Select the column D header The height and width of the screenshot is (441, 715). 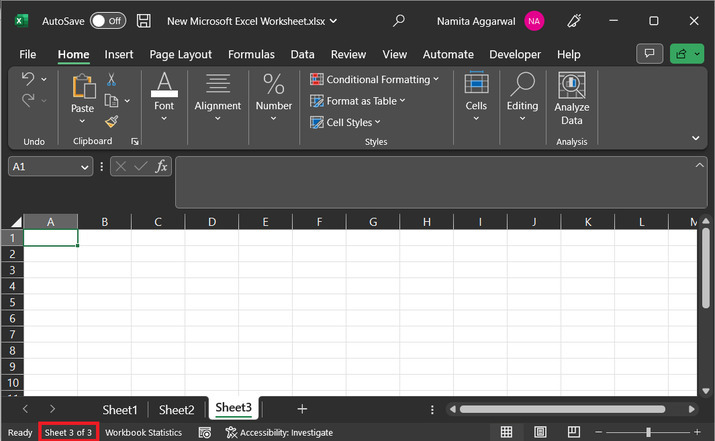[212, 222]
